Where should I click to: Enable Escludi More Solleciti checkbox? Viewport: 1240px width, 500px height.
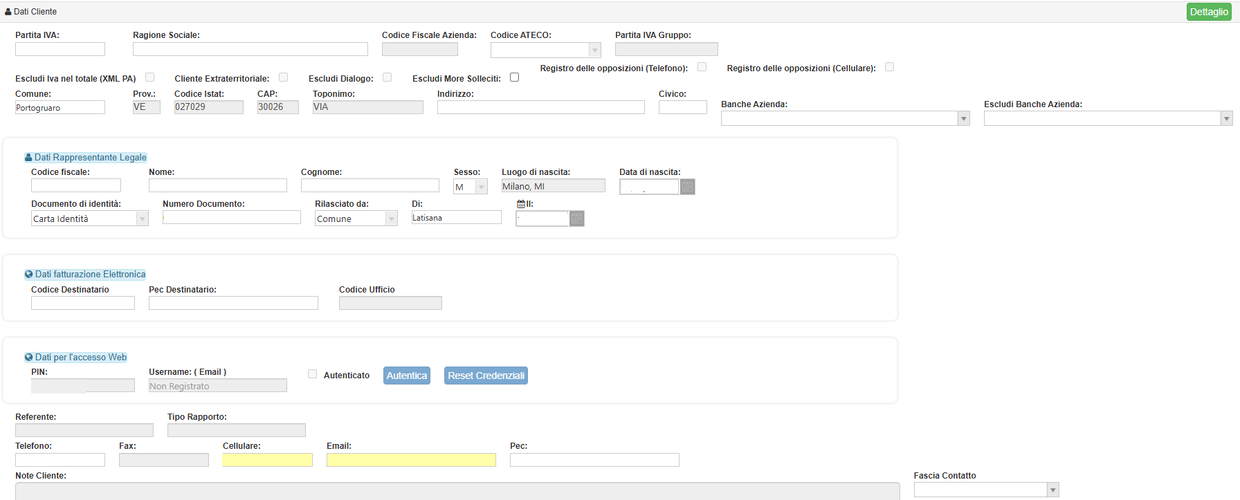tap(515, 77)
